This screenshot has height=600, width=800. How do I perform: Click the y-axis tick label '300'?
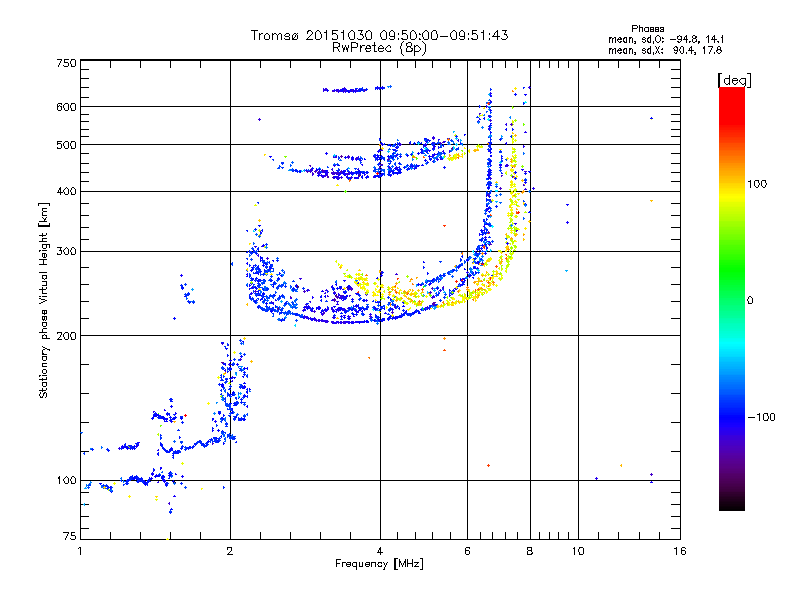66,252
